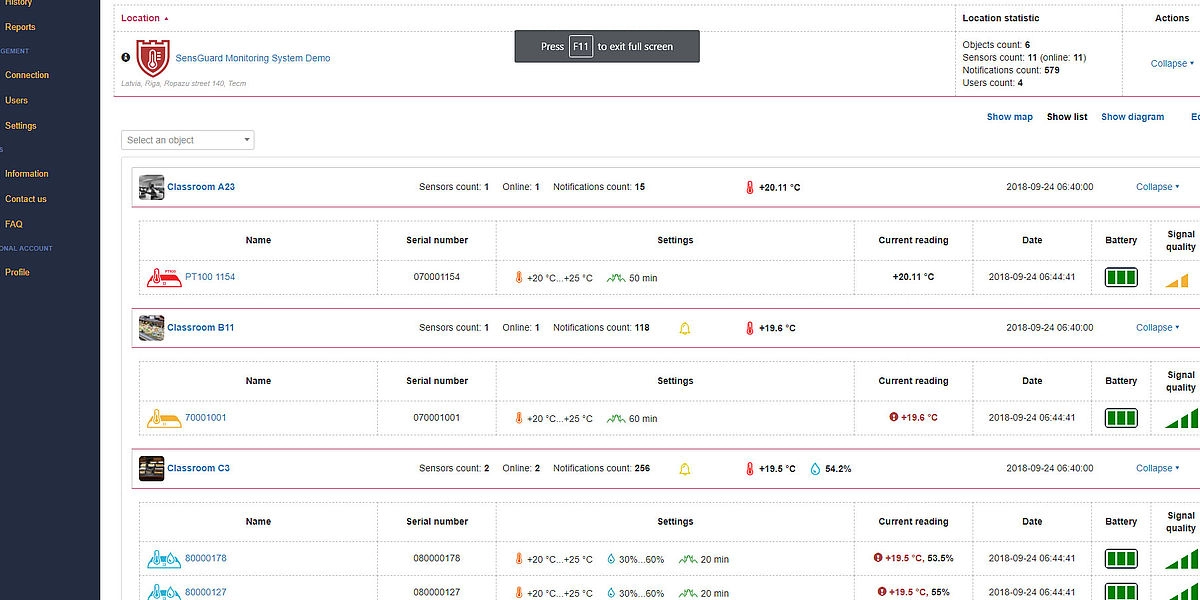The height and width of the screenshot is (600, 1200).
Task: Open the SensGuard Monitoring System Demo link
Action: coord(253,58)
